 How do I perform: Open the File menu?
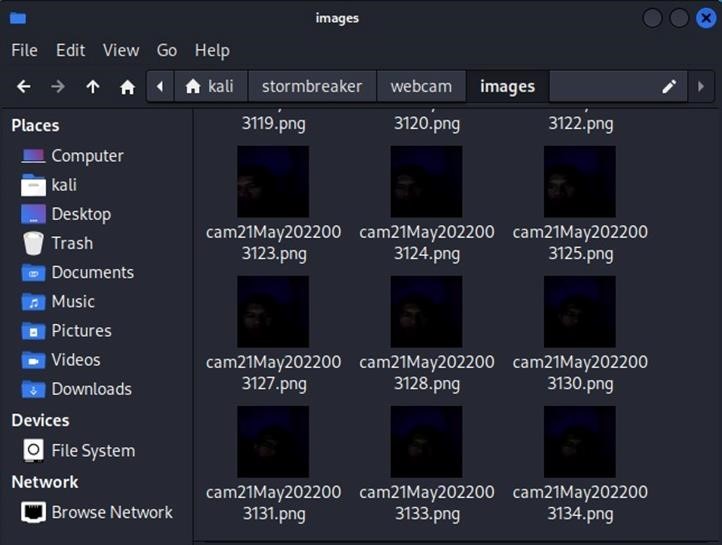(24, 50)
